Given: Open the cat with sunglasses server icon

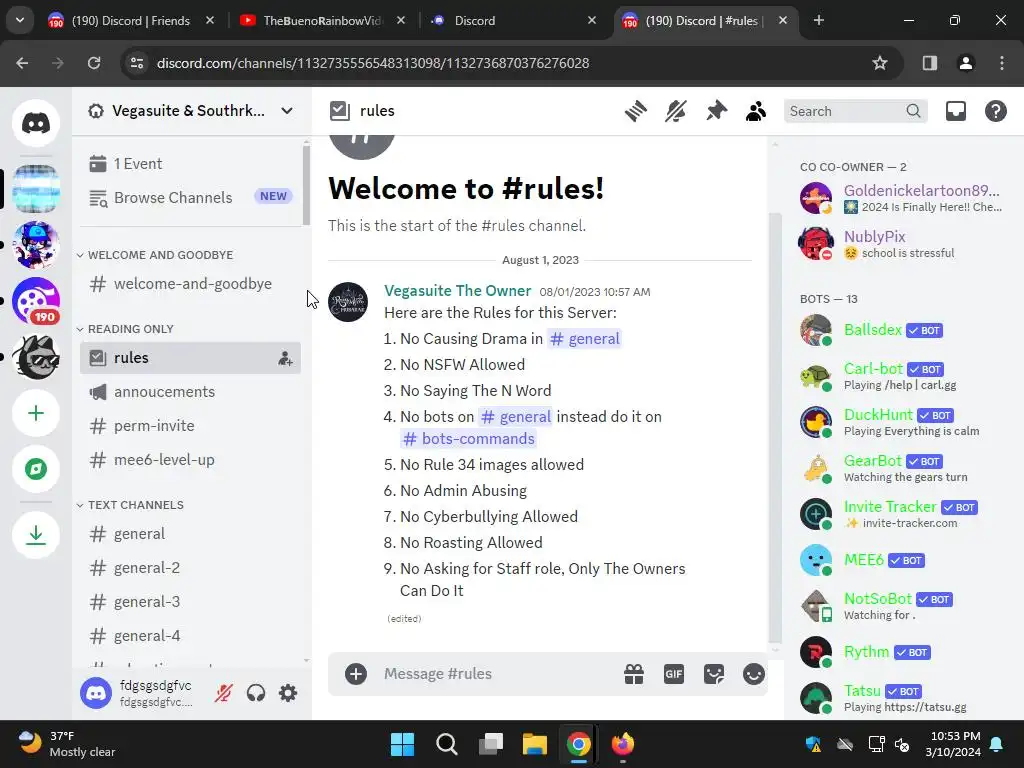Looking at the screenshot, I should pyautogui.click(x=36, y=357).
